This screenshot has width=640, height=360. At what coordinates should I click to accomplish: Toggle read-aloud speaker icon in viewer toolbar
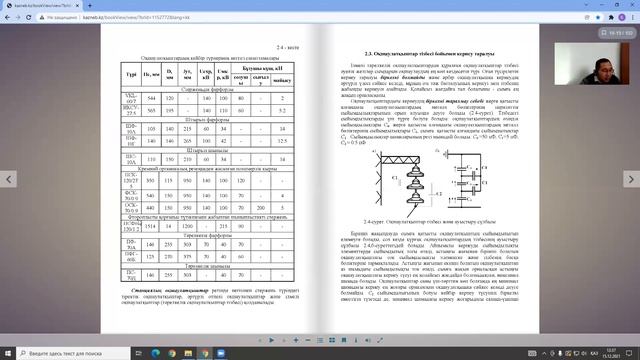[368, 340]
